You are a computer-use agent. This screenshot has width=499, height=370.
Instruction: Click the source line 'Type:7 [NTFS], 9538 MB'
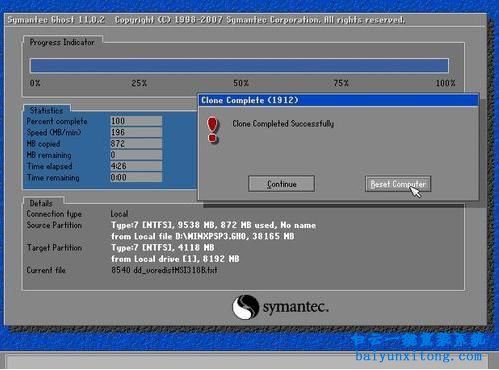(213, 226)
